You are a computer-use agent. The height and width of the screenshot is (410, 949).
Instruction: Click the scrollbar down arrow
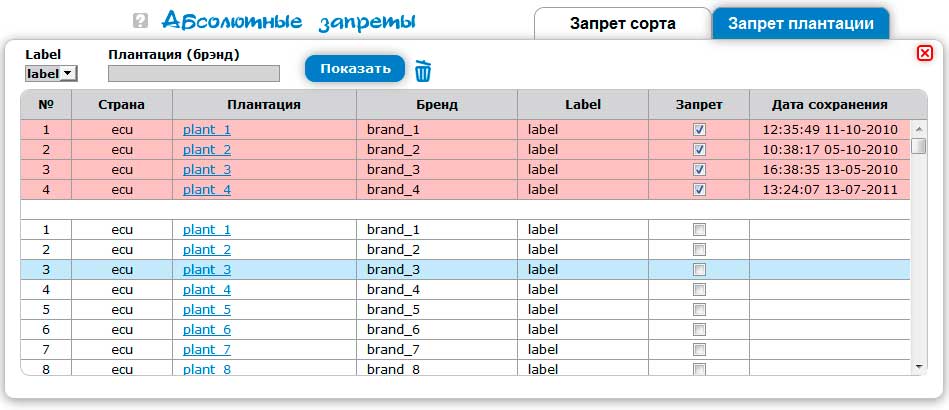click(x=919, y=367)
